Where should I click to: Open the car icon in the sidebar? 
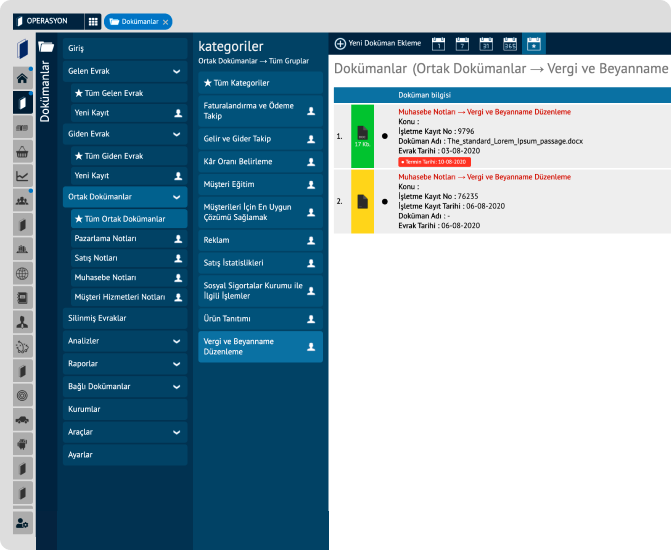(22, 420)
